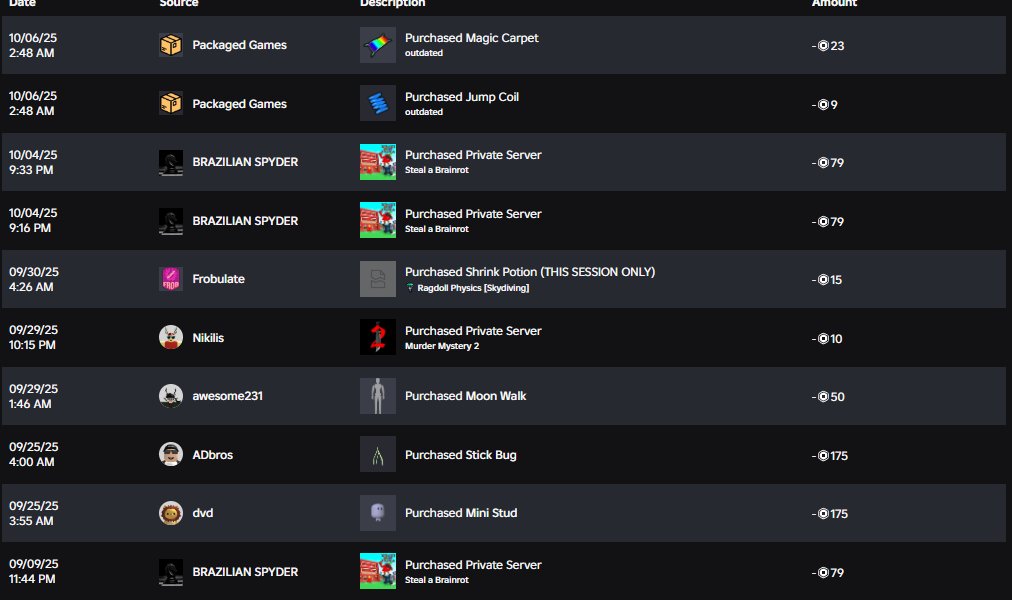Select date 09/09/25 11:44 PM

point(34,571)
